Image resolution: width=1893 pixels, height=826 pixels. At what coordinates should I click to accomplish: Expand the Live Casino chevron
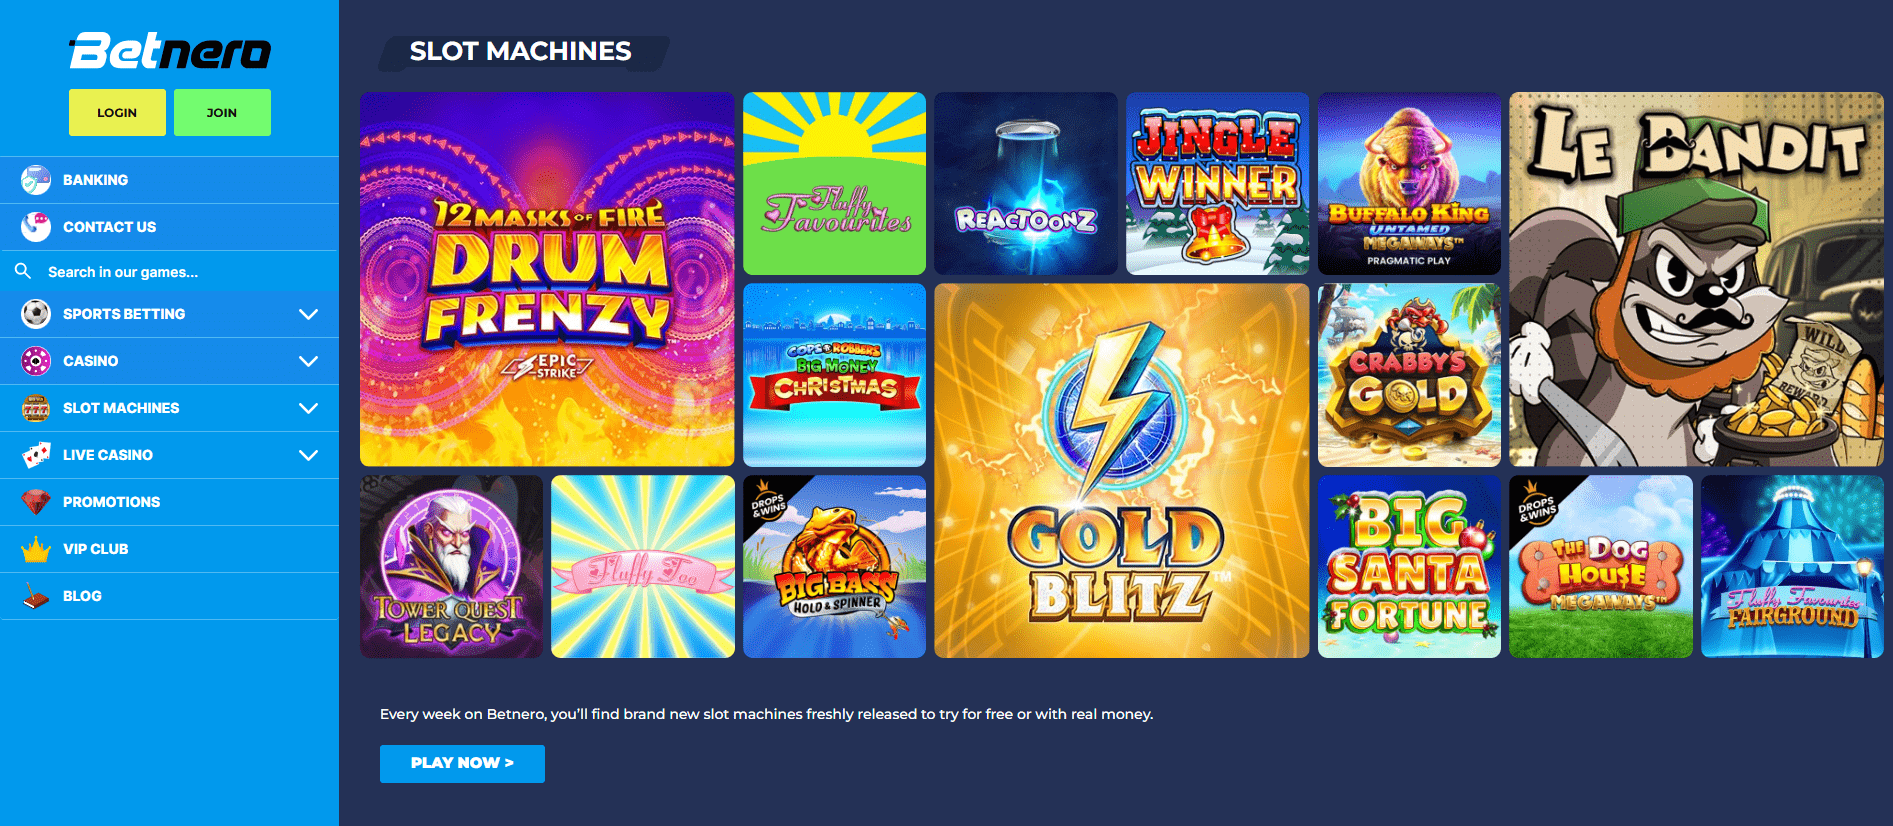308,455
